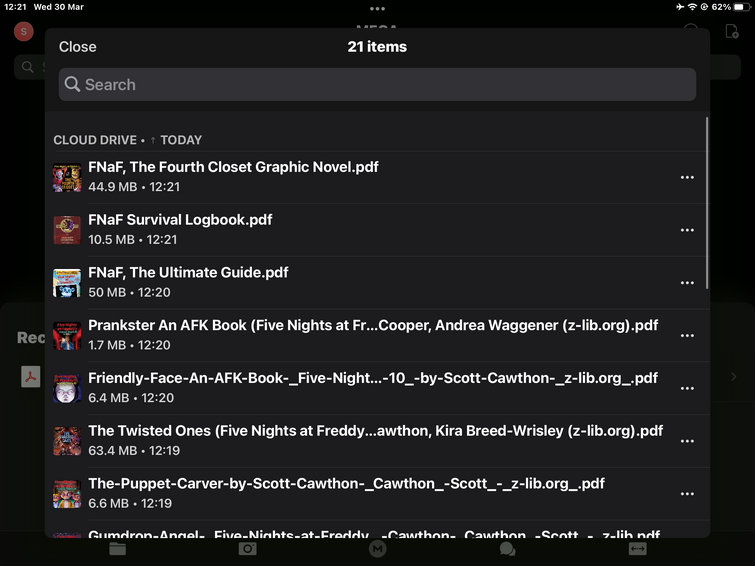Focus the Search field in the items panel
The height and width of the screenshot is (566, 755).
tap(377, 84)
